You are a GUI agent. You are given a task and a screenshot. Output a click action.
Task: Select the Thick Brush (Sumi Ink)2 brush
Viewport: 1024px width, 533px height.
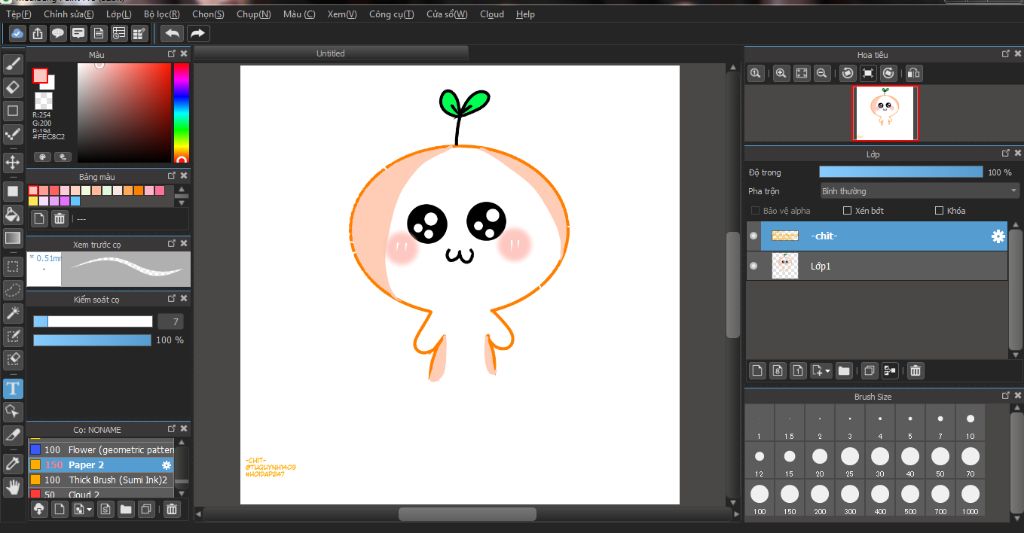[102, 479]
